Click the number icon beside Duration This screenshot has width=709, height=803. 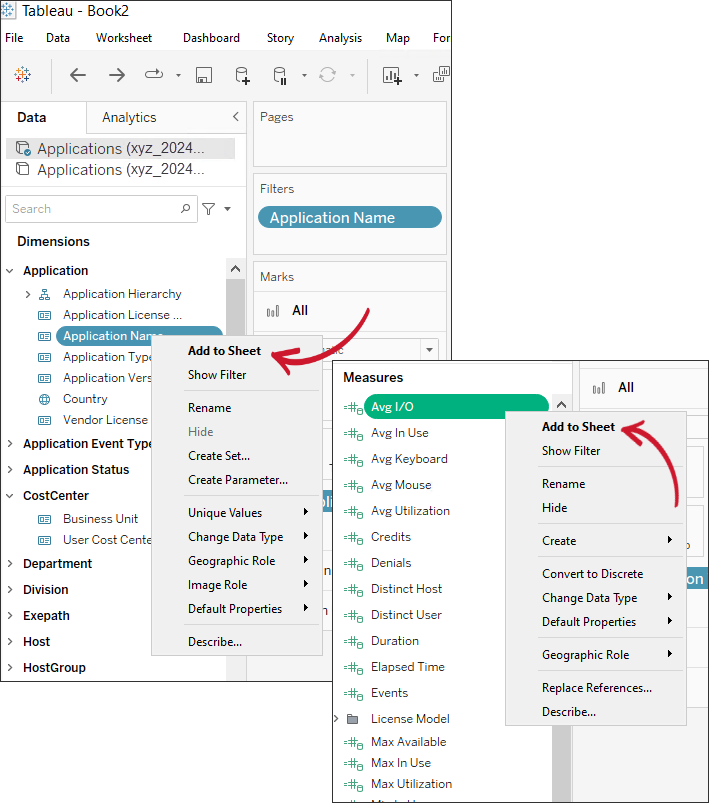(x=353, y=642)
